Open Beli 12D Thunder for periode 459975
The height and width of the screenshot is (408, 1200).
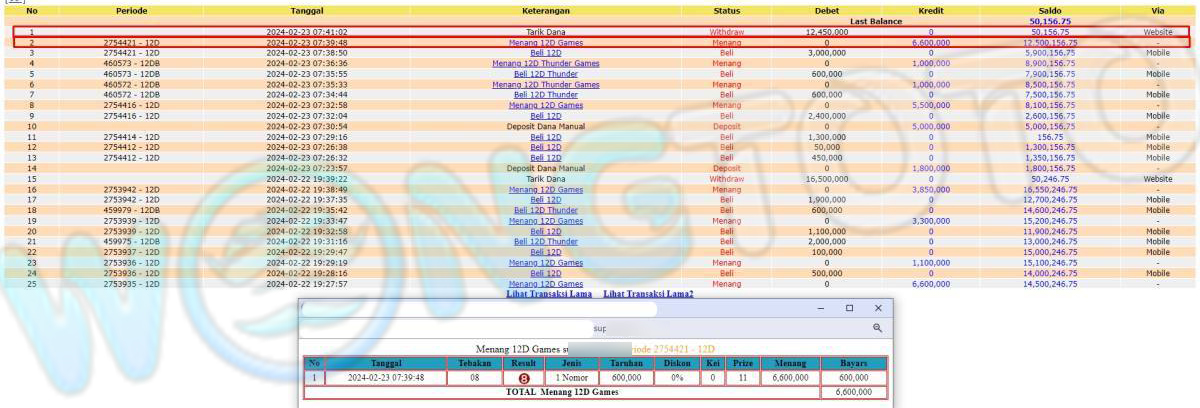pyautogui.click(x=545, y=241)
